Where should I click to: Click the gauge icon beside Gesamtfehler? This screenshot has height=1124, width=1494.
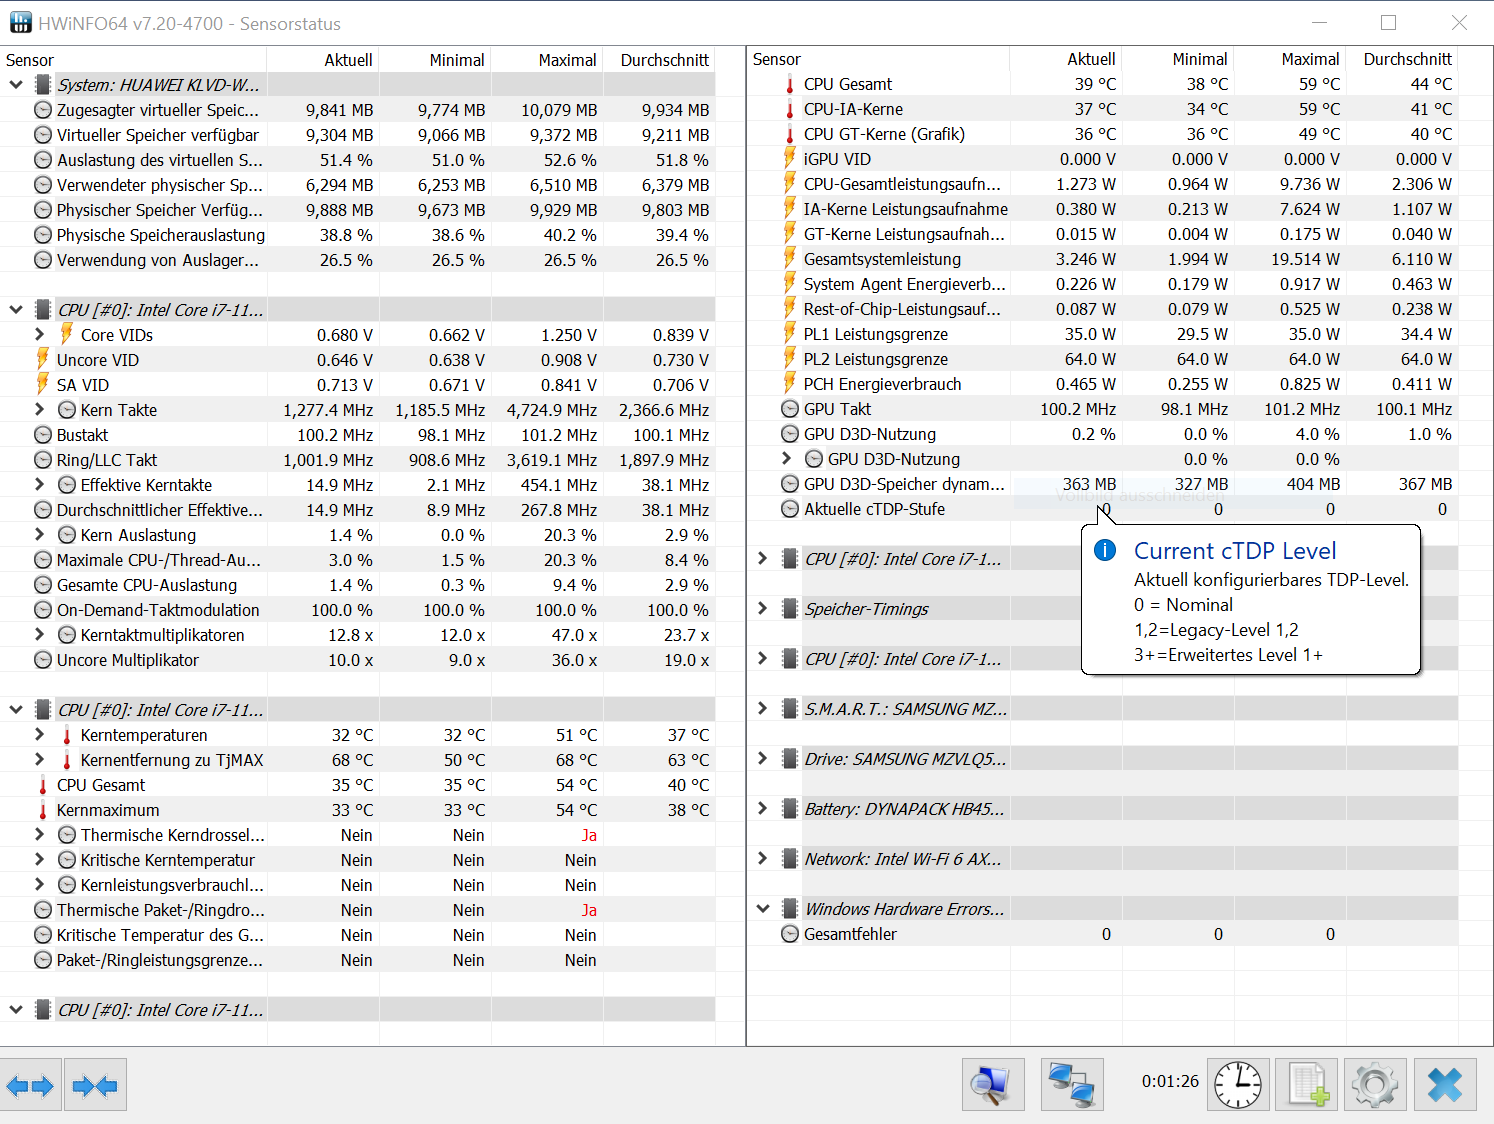790,934
